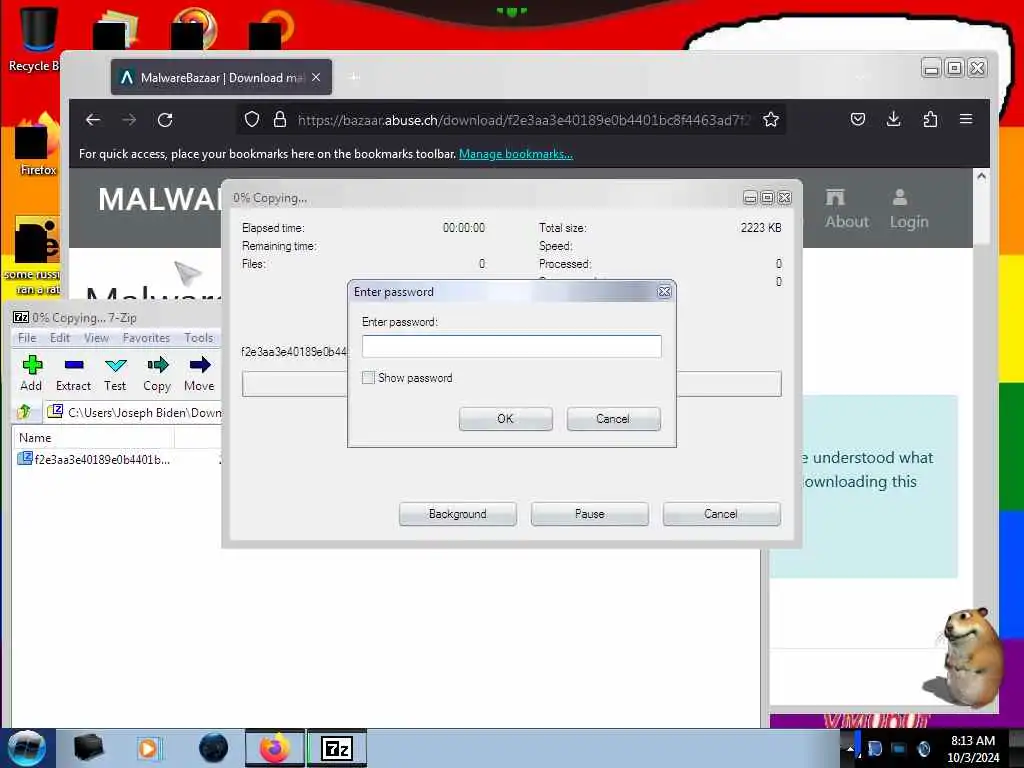Click the Enter password text field
This screenshot has width=1024, height=768.
[x=511, y=346]
